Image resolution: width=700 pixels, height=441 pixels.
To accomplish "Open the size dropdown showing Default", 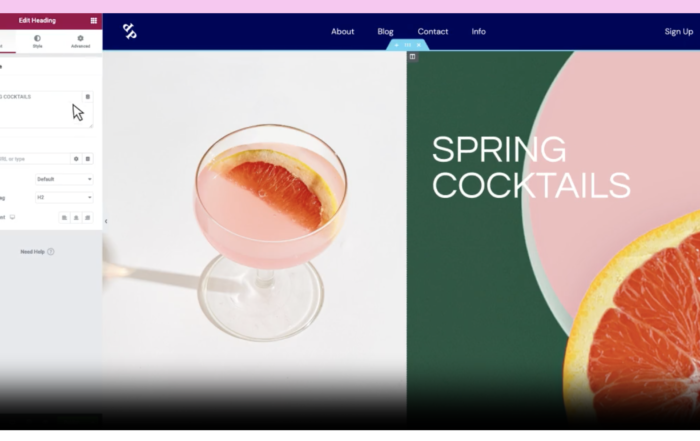I will pos(64,179).
